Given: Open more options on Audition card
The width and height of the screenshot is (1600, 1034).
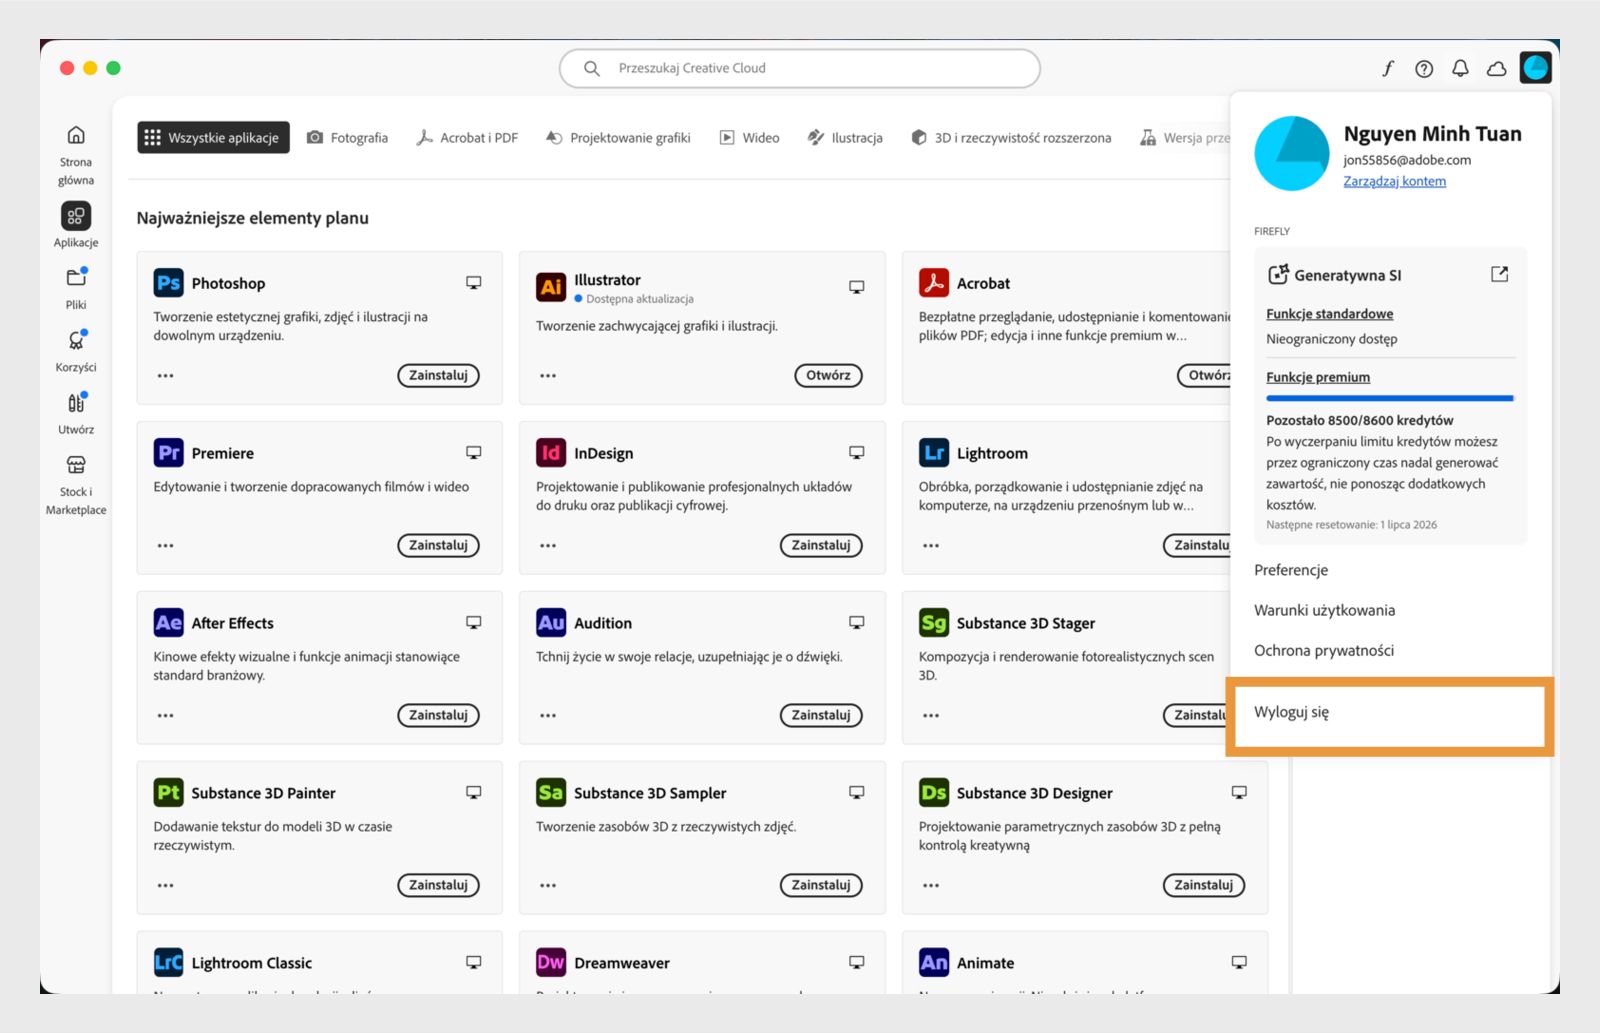Looking at the screenshot, I should (548, 716).
